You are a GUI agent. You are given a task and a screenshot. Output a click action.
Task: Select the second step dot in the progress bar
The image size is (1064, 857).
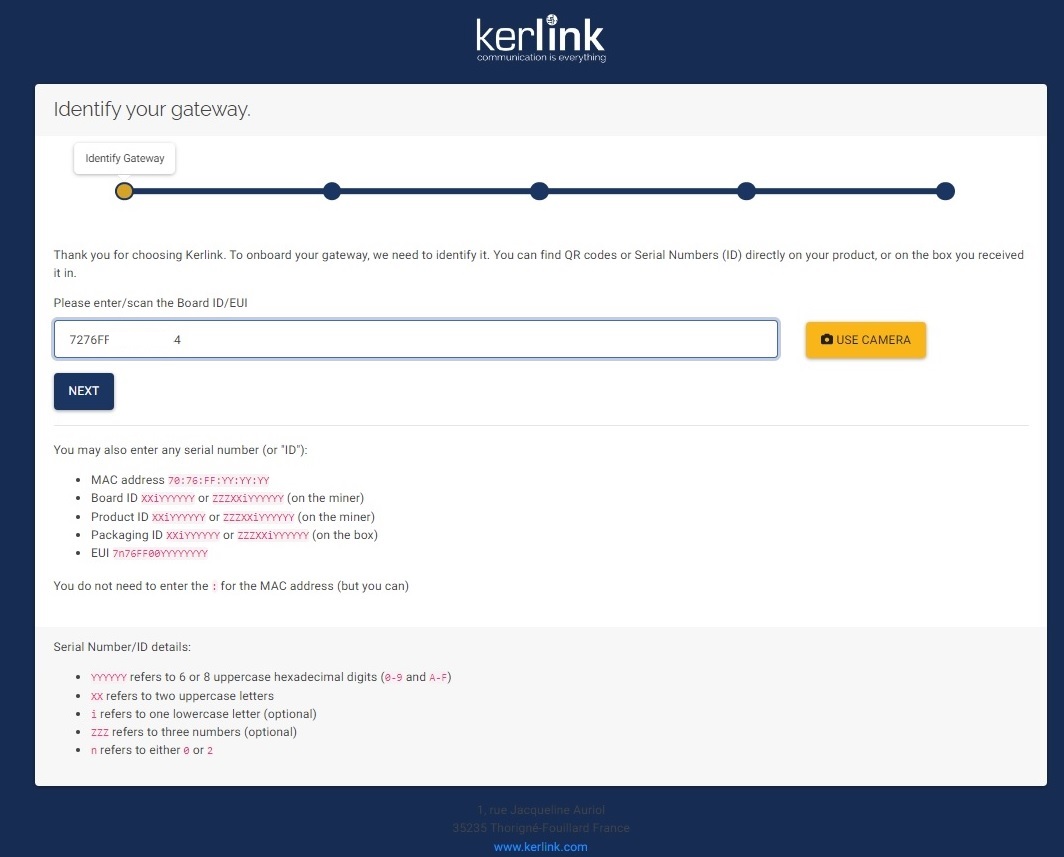pos(332,191)
